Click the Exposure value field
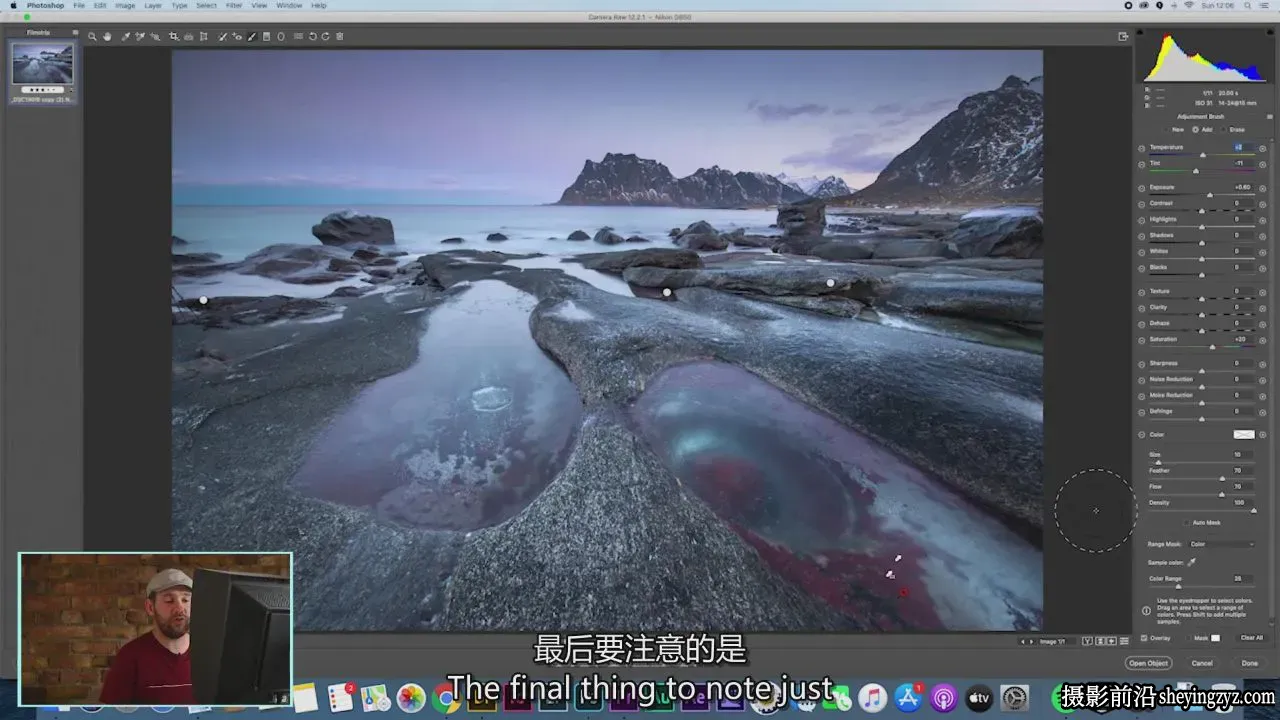1280x720 pixels. (1242, 187)
